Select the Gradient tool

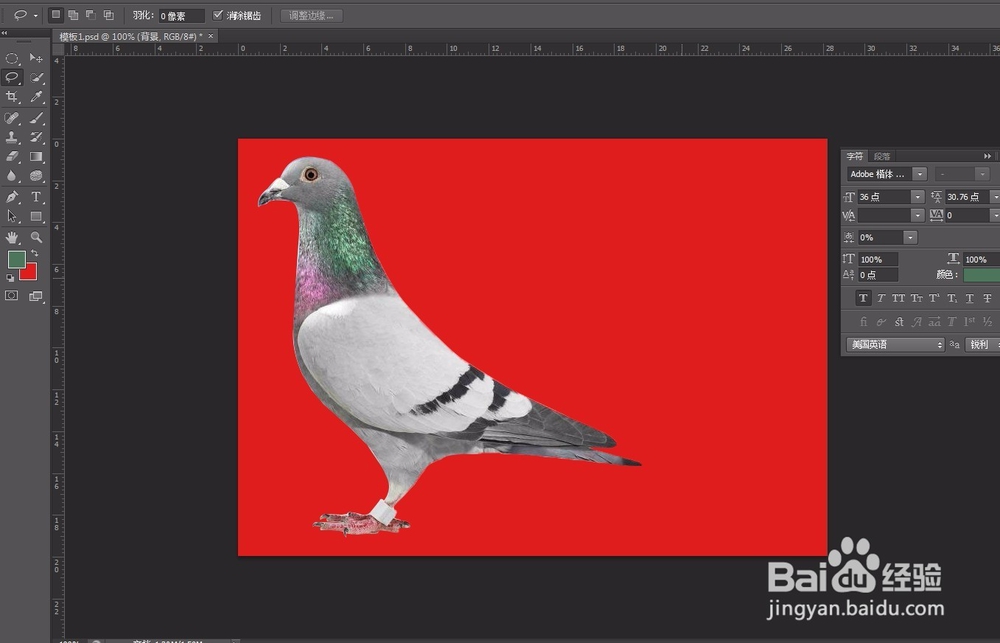[x=36, y=156]
